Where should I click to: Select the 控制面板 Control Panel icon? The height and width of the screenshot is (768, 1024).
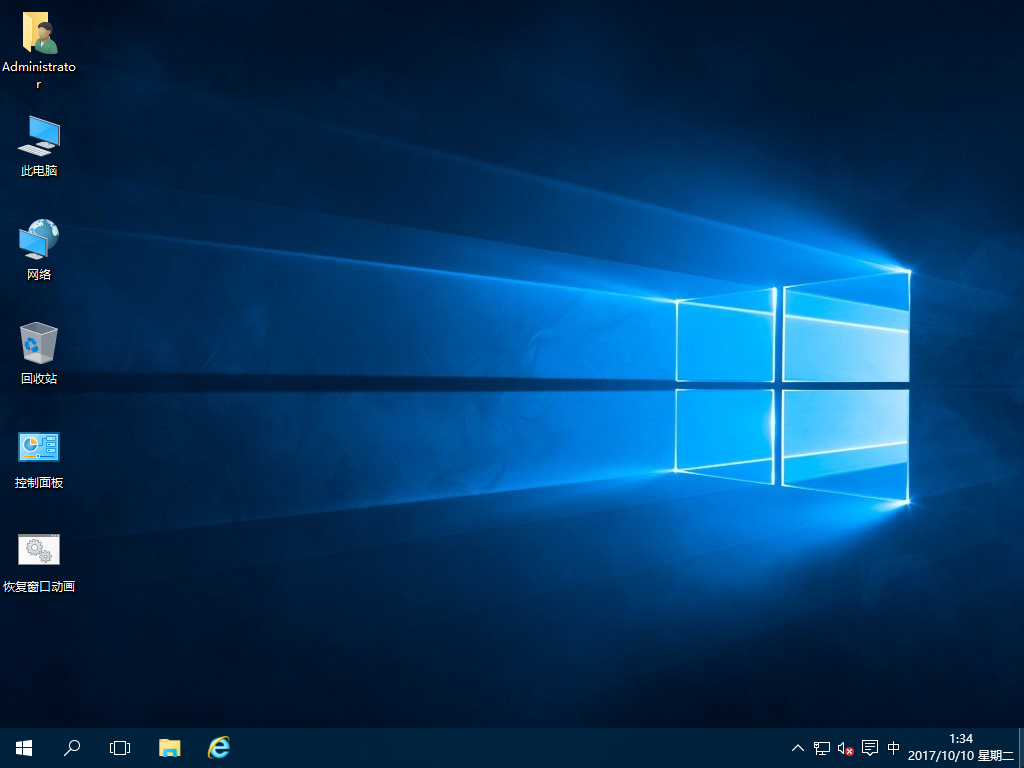(38, 447)
